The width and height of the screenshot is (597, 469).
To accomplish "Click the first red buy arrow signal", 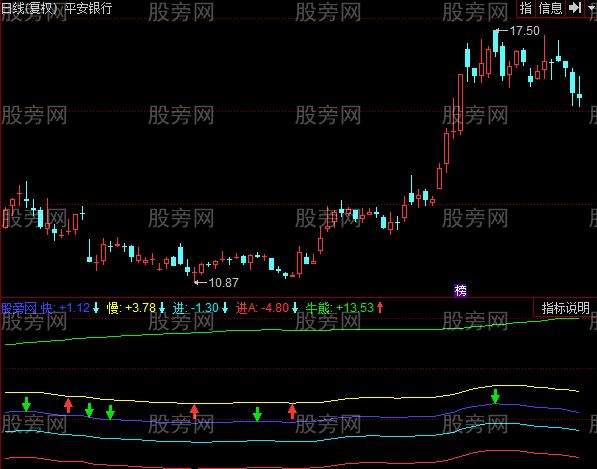I will point(68,406).
